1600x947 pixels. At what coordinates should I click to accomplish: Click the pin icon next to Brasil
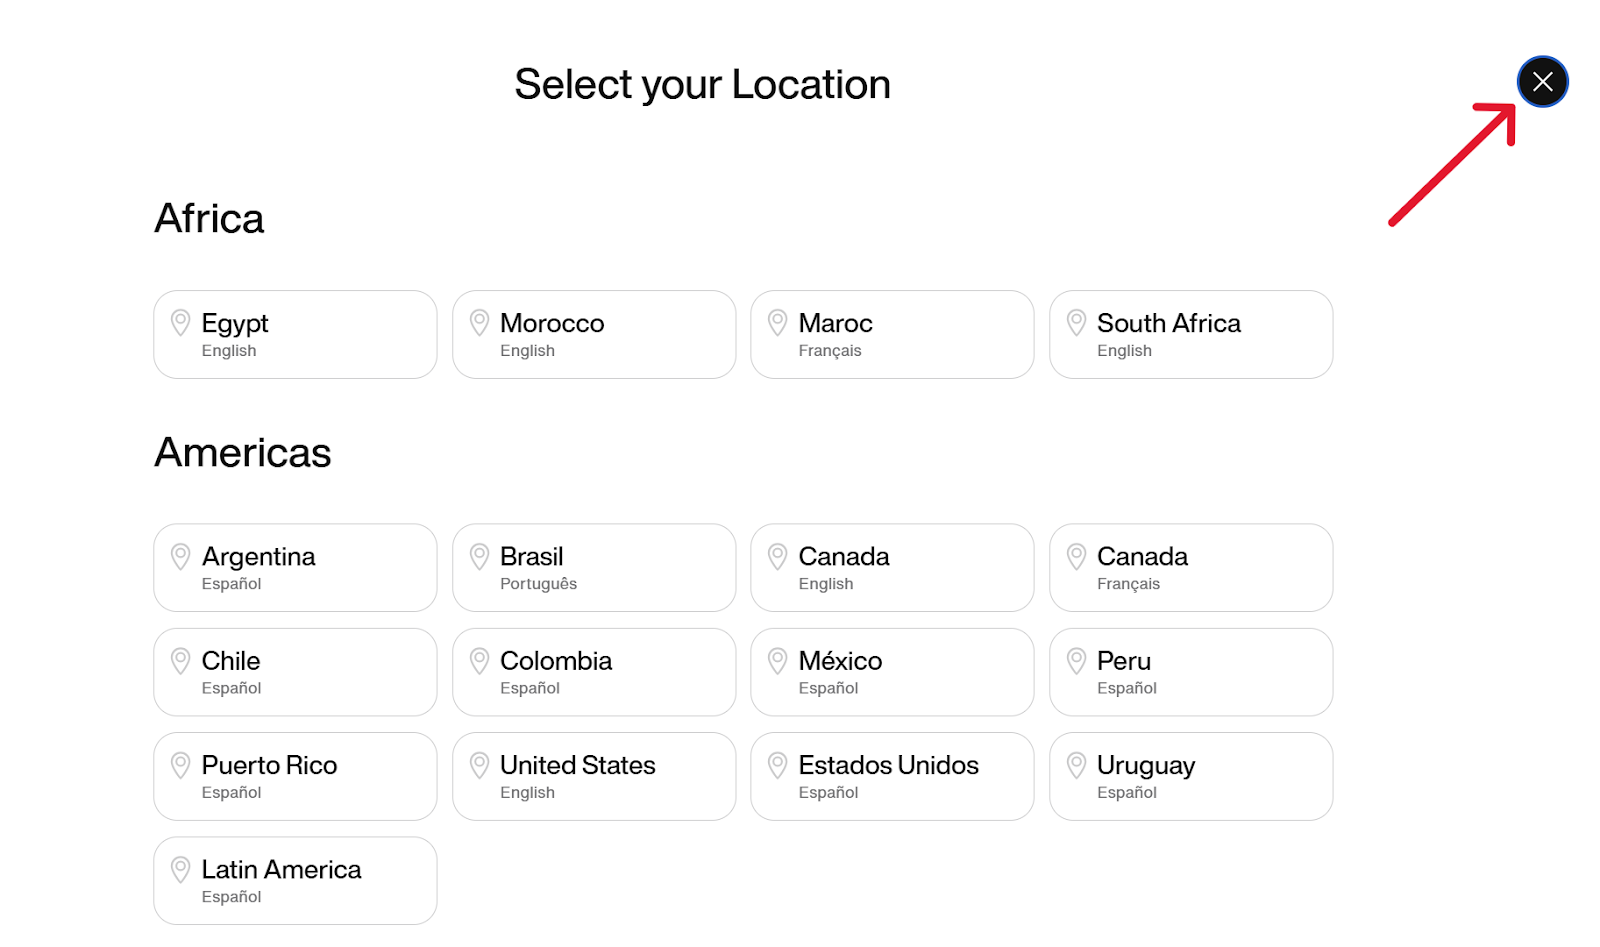479,556
